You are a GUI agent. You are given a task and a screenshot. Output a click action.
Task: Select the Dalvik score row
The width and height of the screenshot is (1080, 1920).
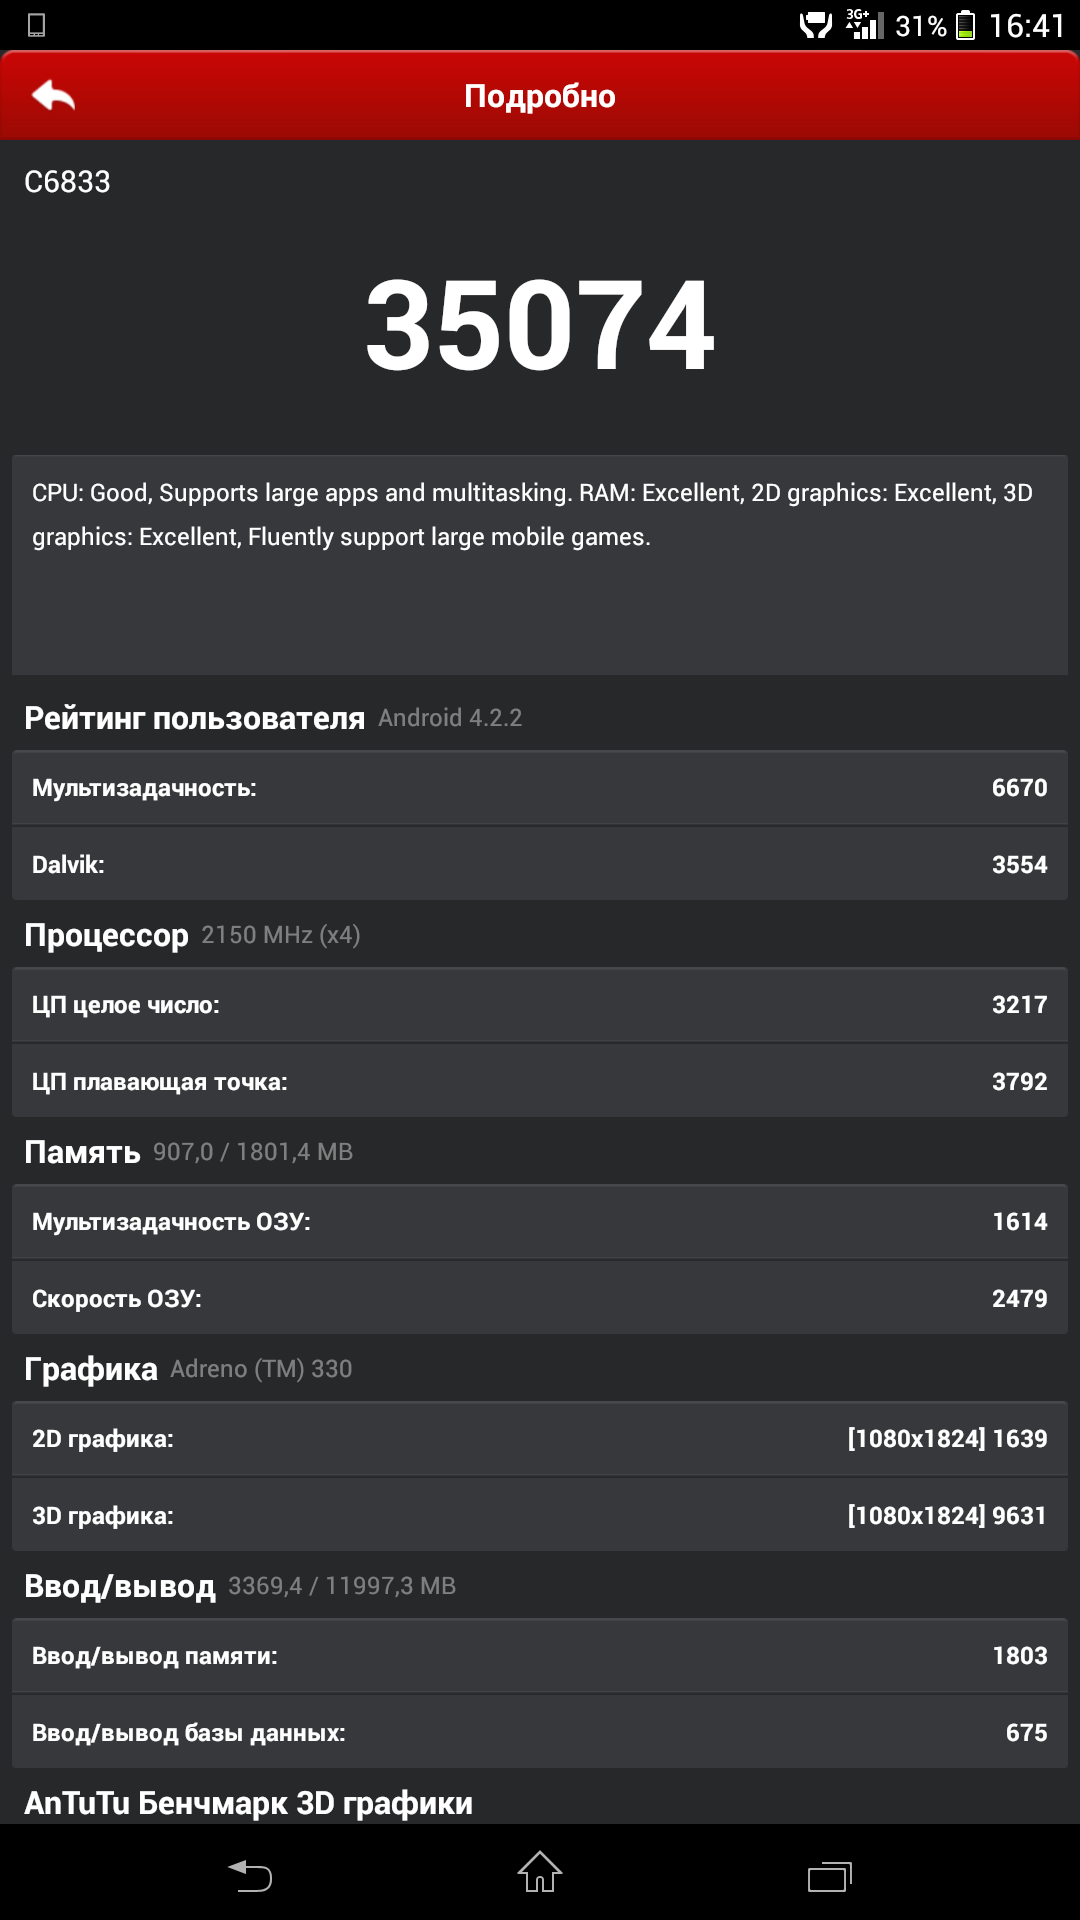(540, 864)
